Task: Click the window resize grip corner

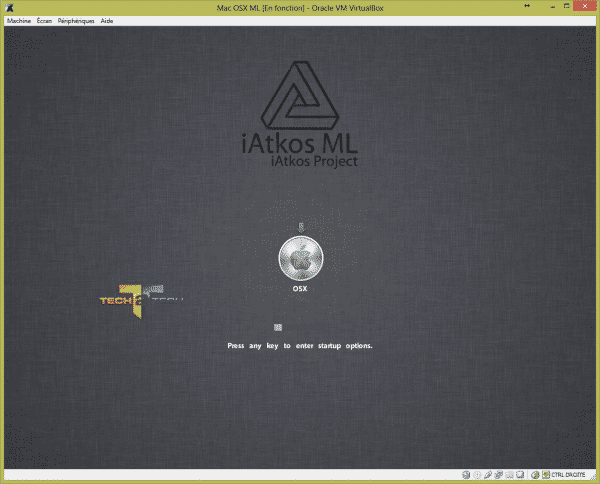Action: click(x=592, y=477)
